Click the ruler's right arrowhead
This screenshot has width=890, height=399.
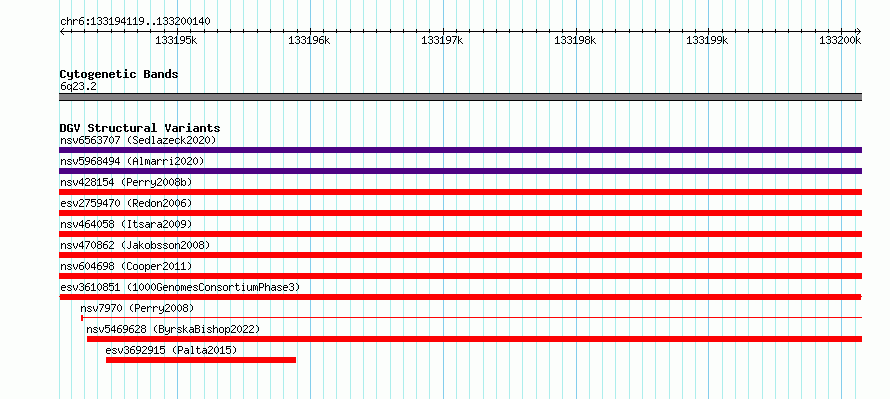click(x=859, y=31)
